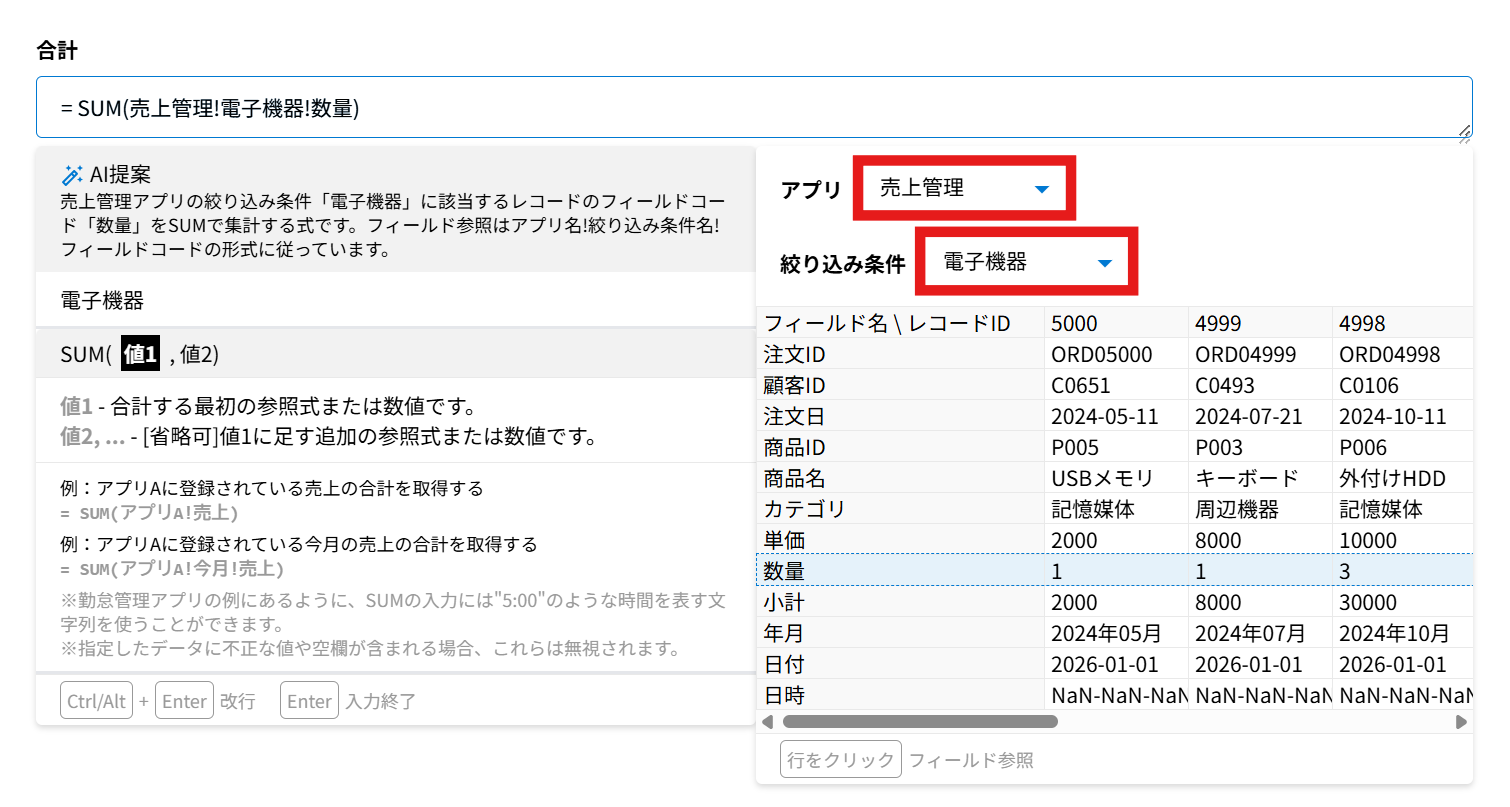Click the AI提案 magic wand icon

pos(71,174)
